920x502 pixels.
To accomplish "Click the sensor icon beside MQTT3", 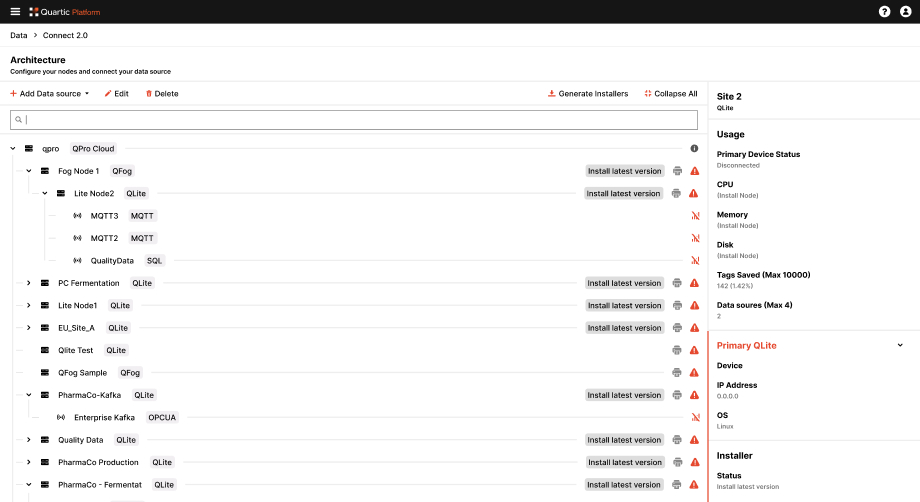I will tap(77, 216).
